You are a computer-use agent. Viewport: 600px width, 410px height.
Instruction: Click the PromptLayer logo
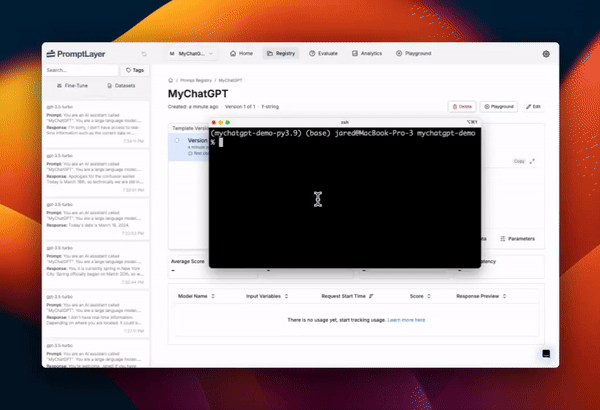76,54
